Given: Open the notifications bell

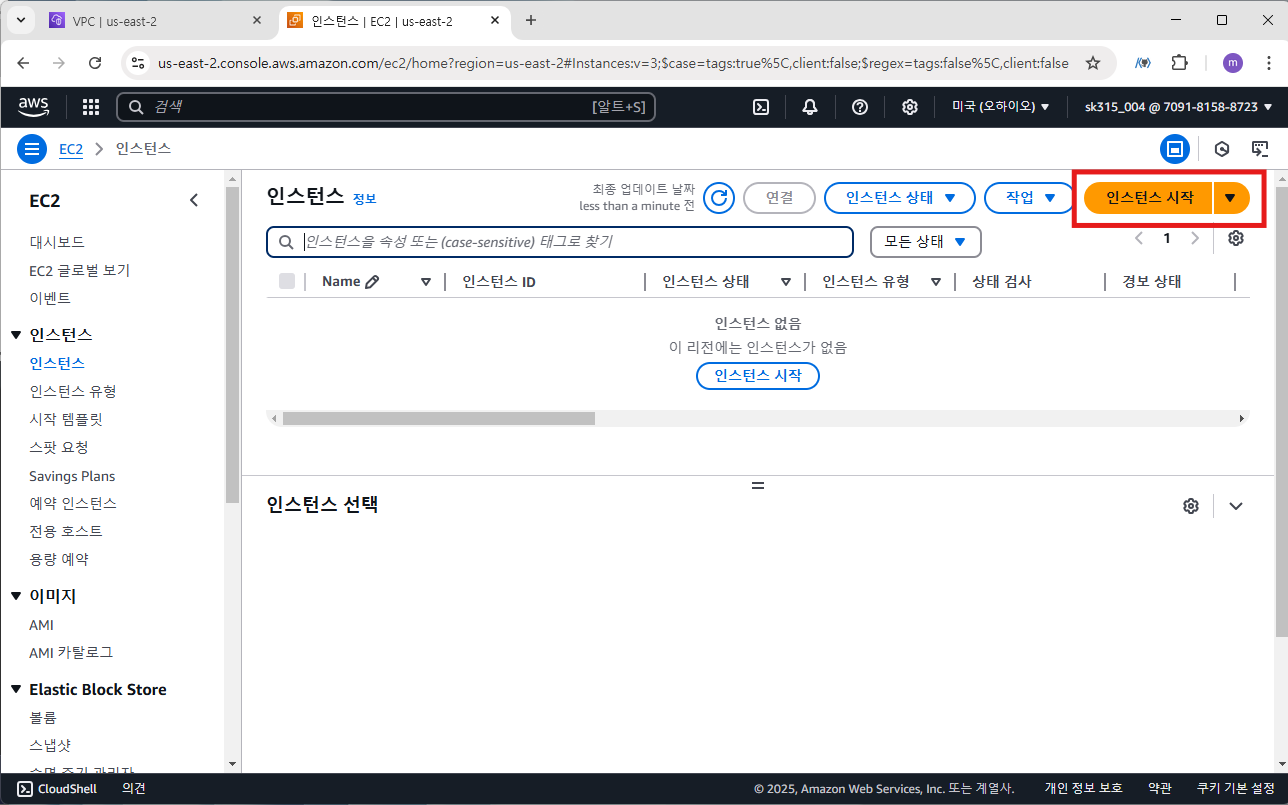Looking at the screenshot, I should (810, 107).
